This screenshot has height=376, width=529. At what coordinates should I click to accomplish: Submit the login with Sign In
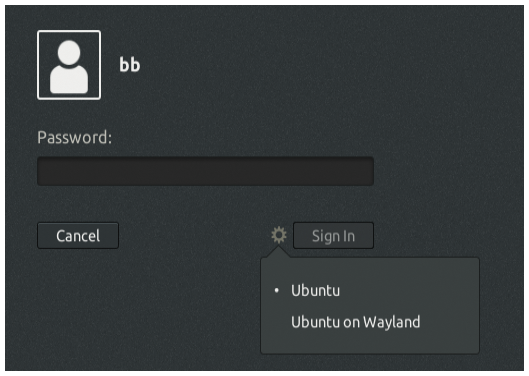[x=333, y=236]
